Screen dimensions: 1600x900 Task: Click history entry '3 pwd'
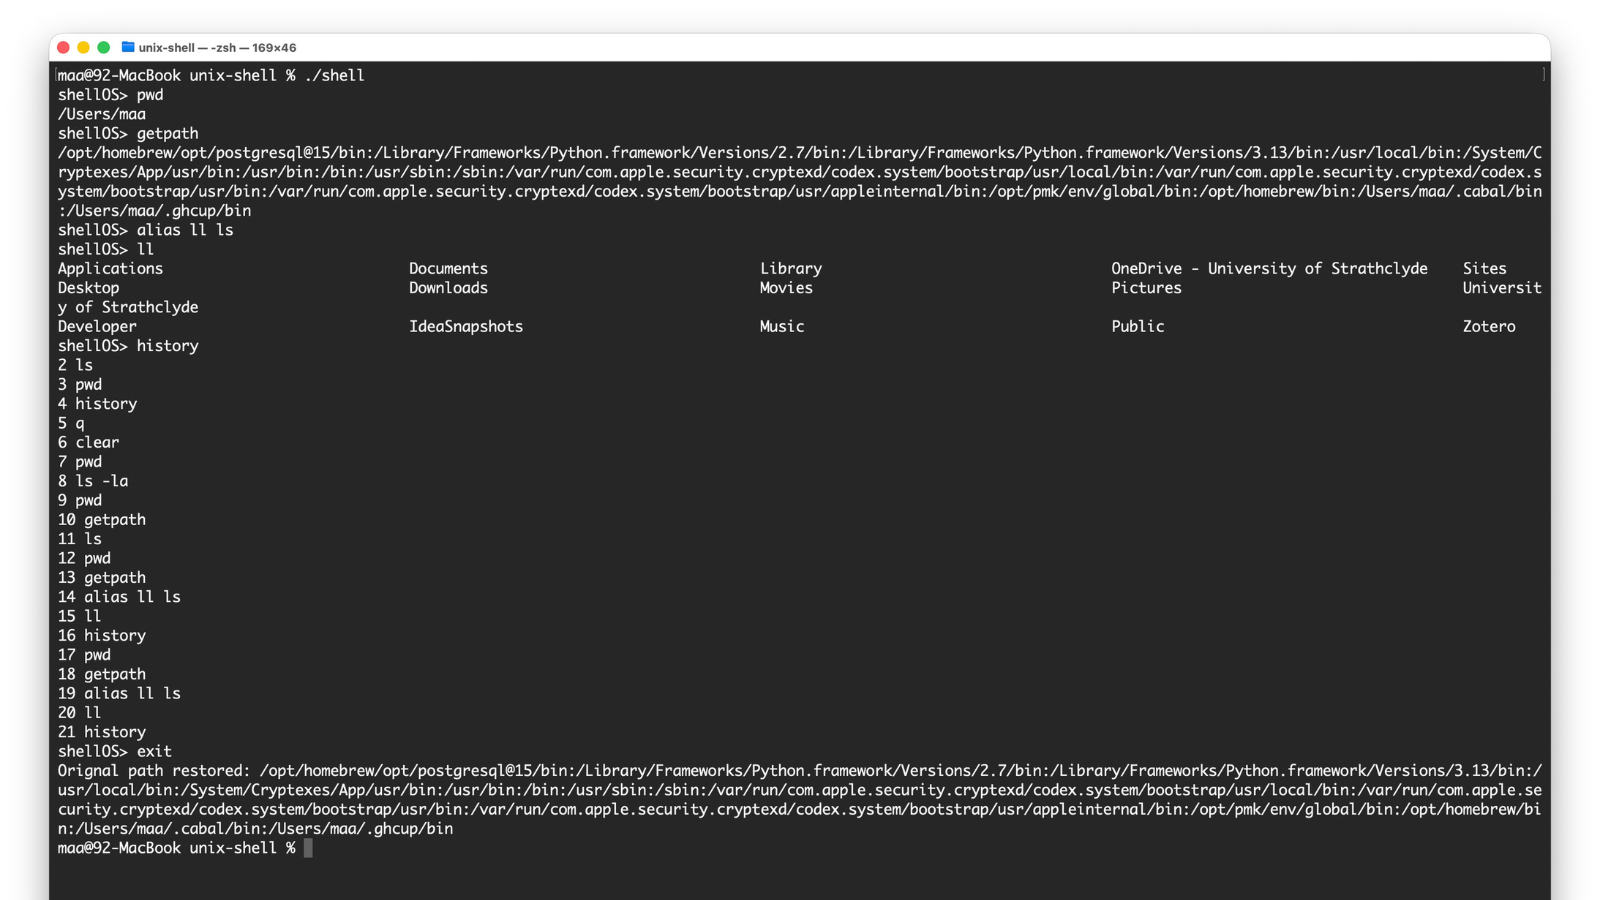click(80, 384)
